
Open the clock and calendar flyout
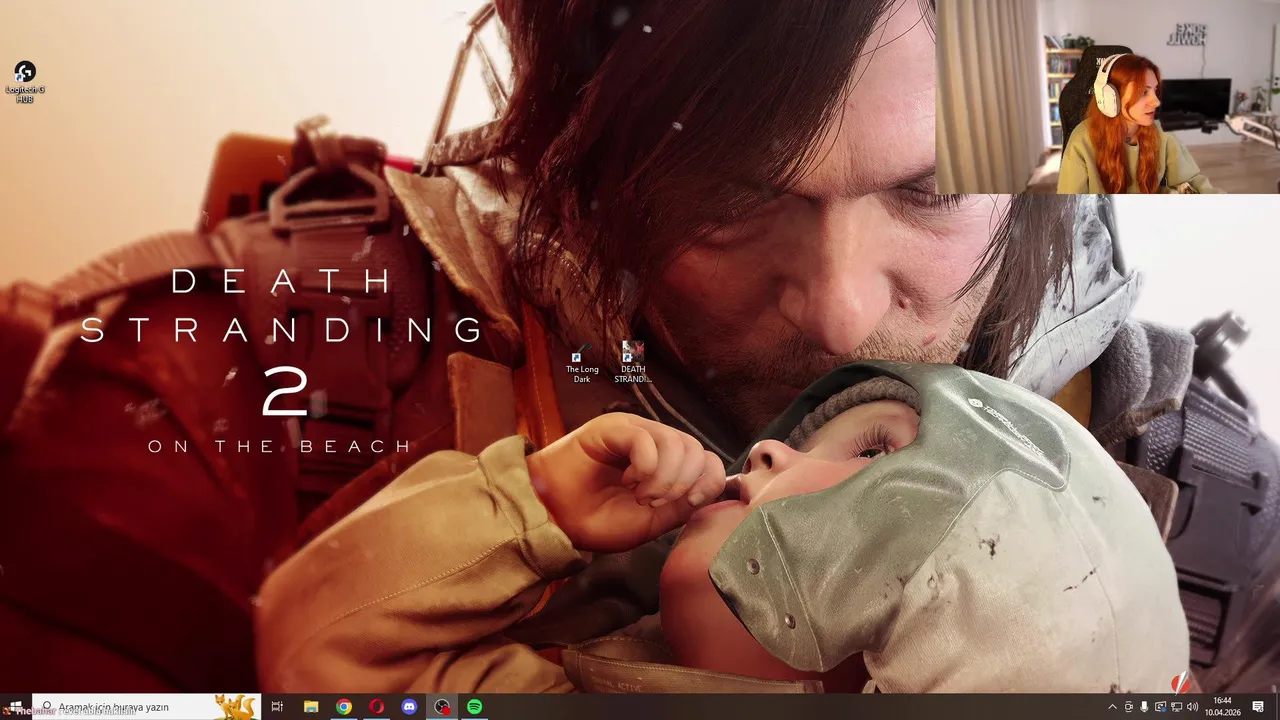[1222, 707]
